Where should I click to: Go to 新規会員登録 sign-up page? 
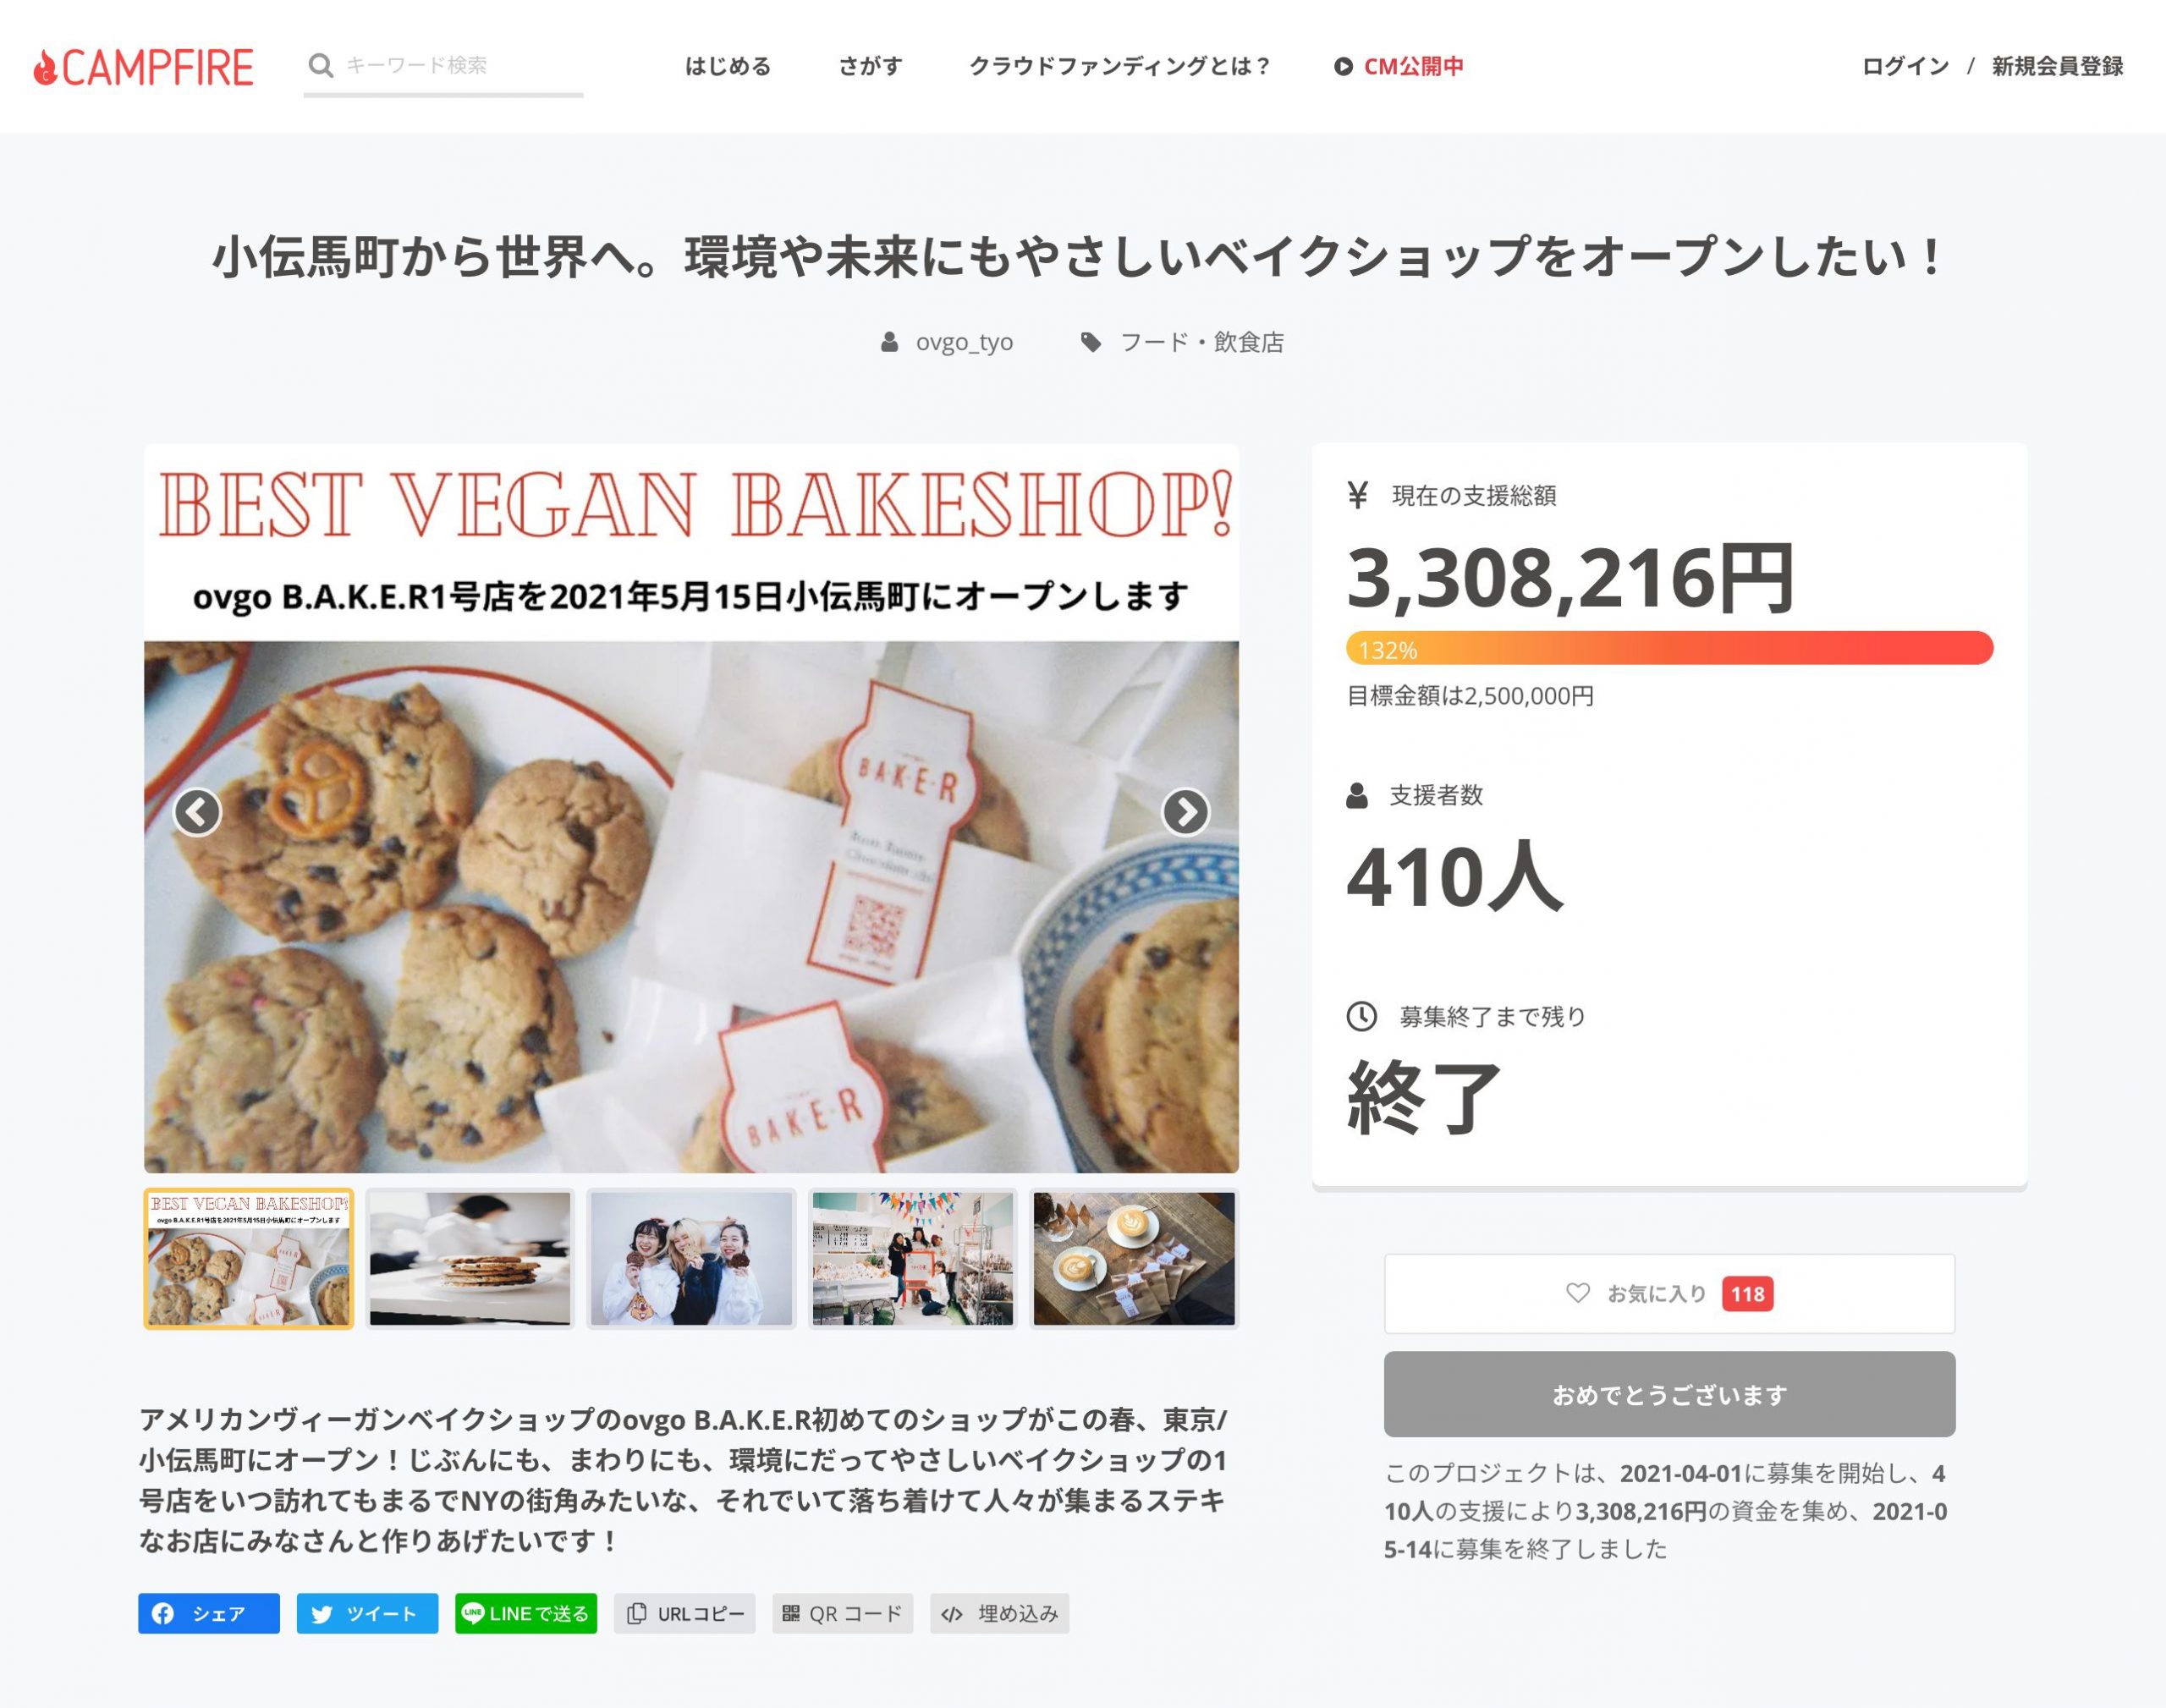click(x=2057, y=66)
